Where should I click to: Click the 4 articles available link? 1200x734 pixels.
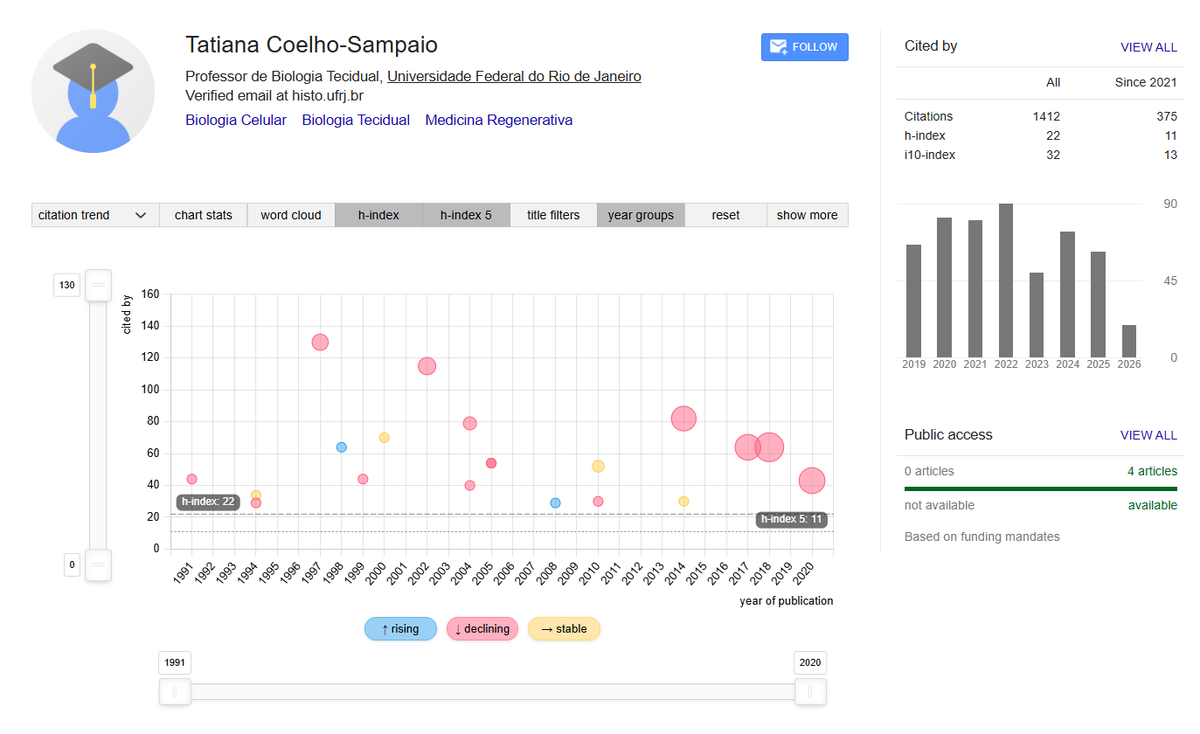tap(1152, 471)
